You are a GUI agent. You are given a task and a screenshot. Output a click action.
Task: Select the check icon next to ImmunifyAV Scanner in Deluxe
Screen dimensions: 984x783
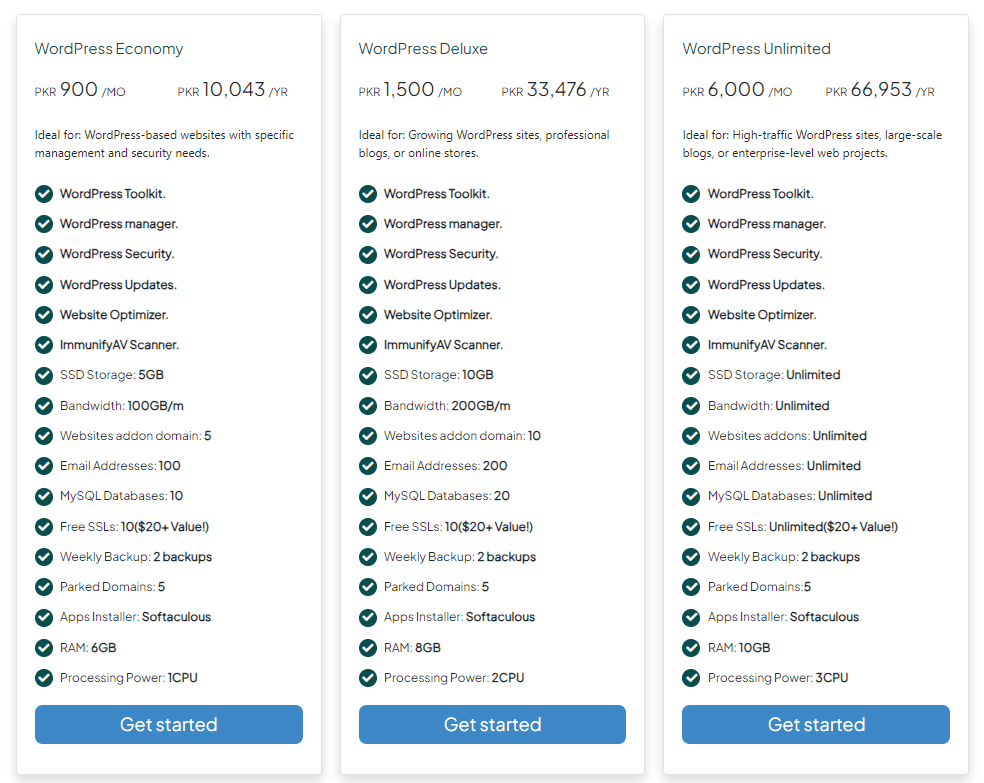point(368,345)
